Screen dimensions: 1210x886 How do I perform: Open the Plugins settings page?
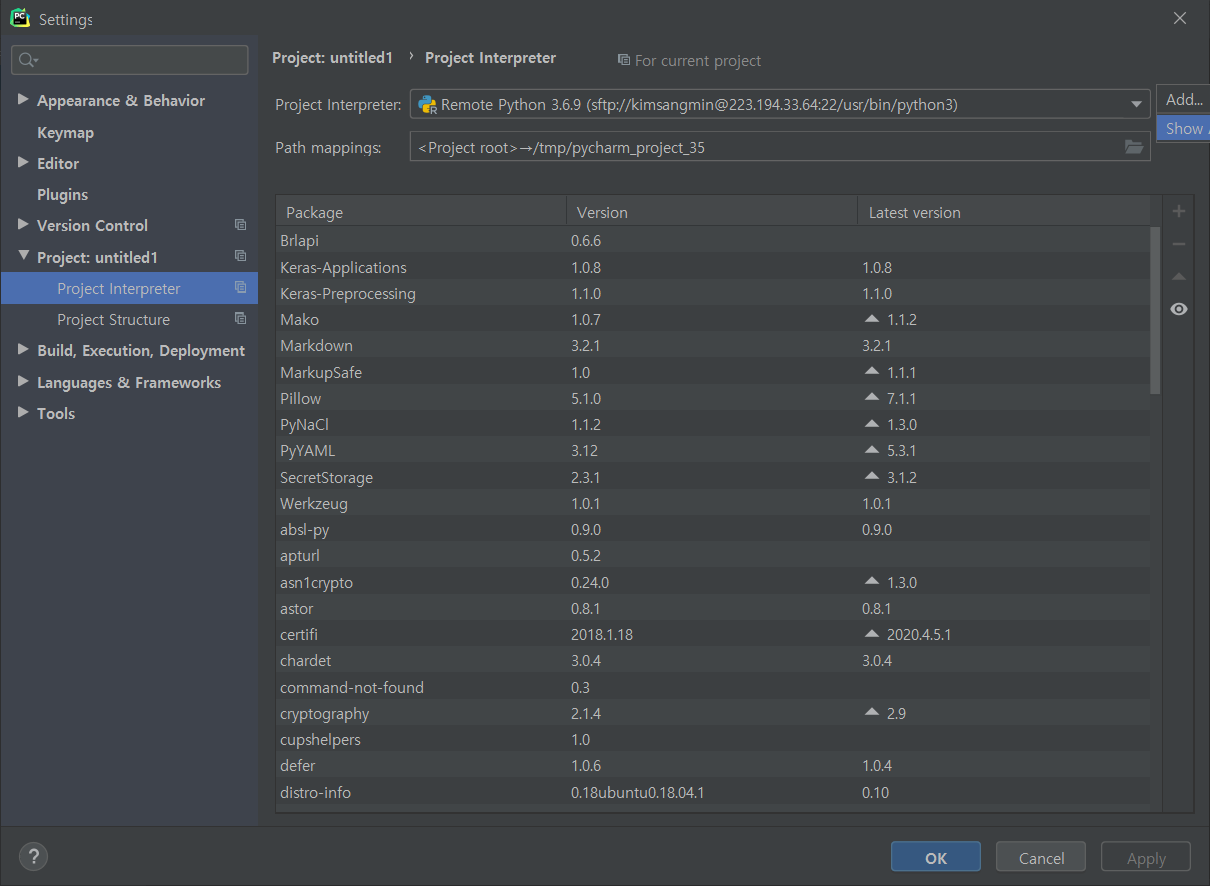coord(62,194)
